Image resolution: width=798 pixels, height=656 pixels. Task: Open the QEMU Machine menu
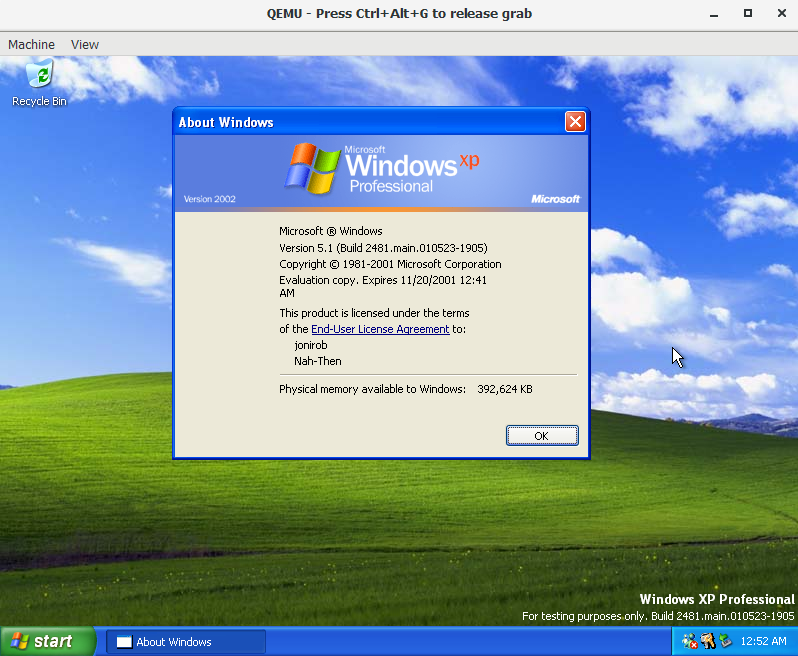32,45
